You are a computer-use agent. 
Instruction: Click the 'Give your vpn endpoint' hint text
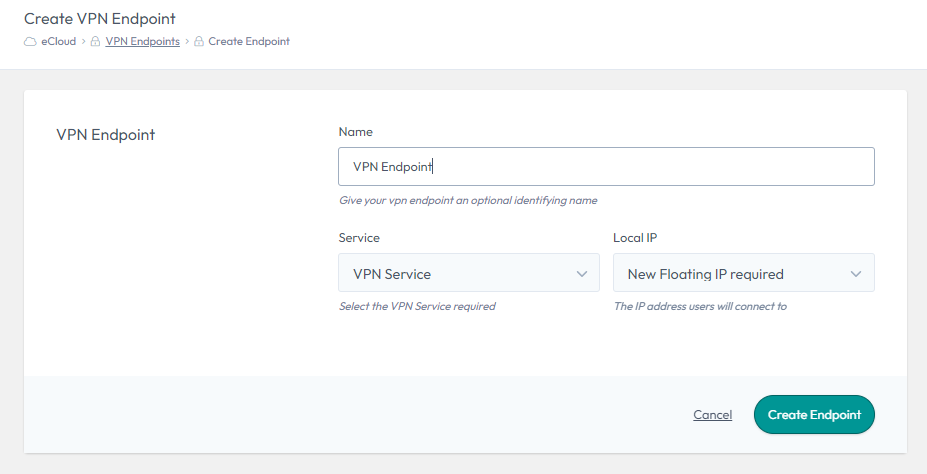(468, 200)
